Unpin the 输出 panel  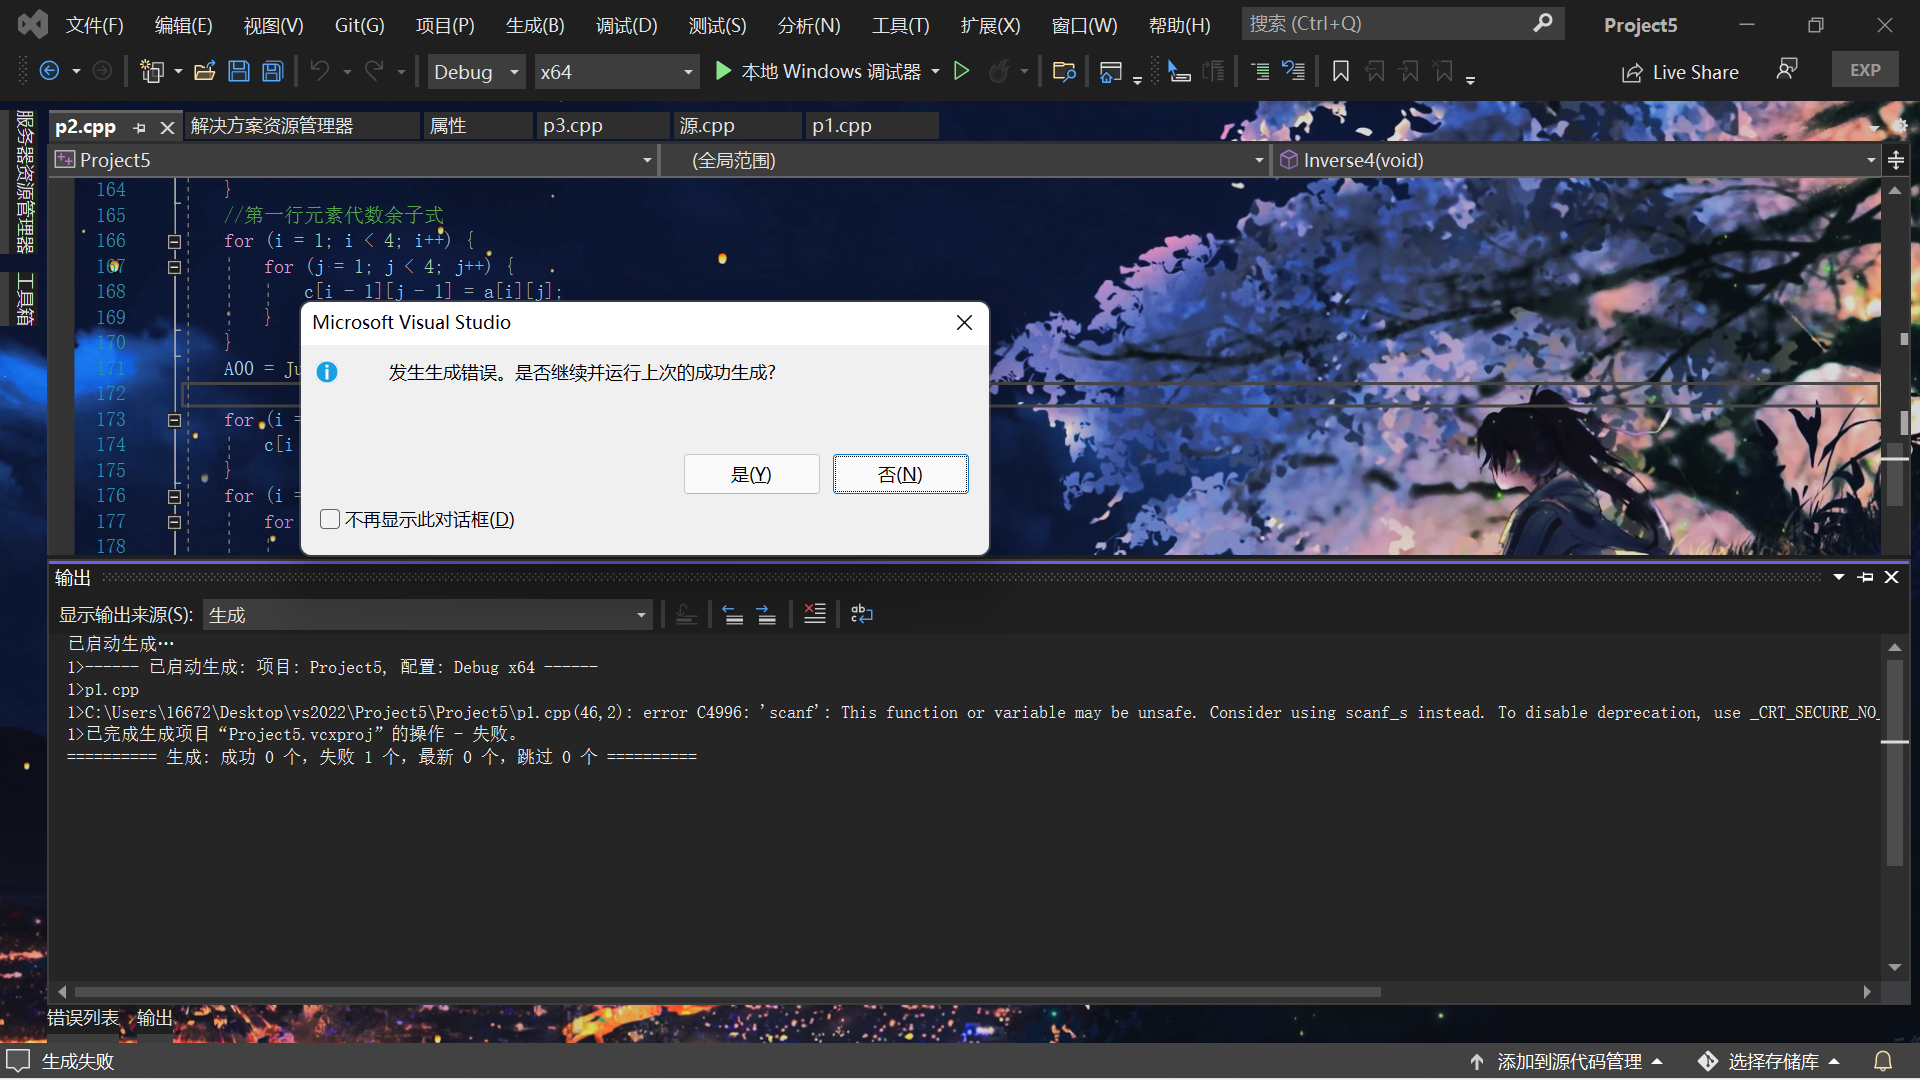(1865, 577)
